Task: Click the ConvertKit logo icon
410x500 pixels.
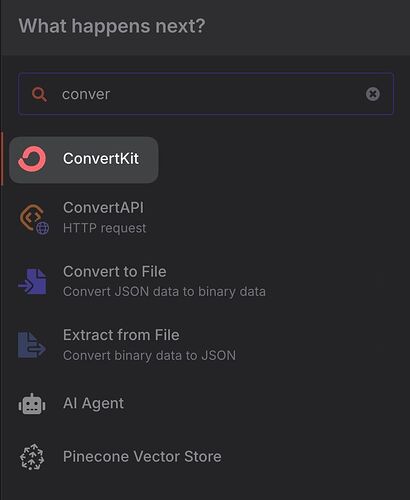Action: pyautogui.click(x=32, y=159)
